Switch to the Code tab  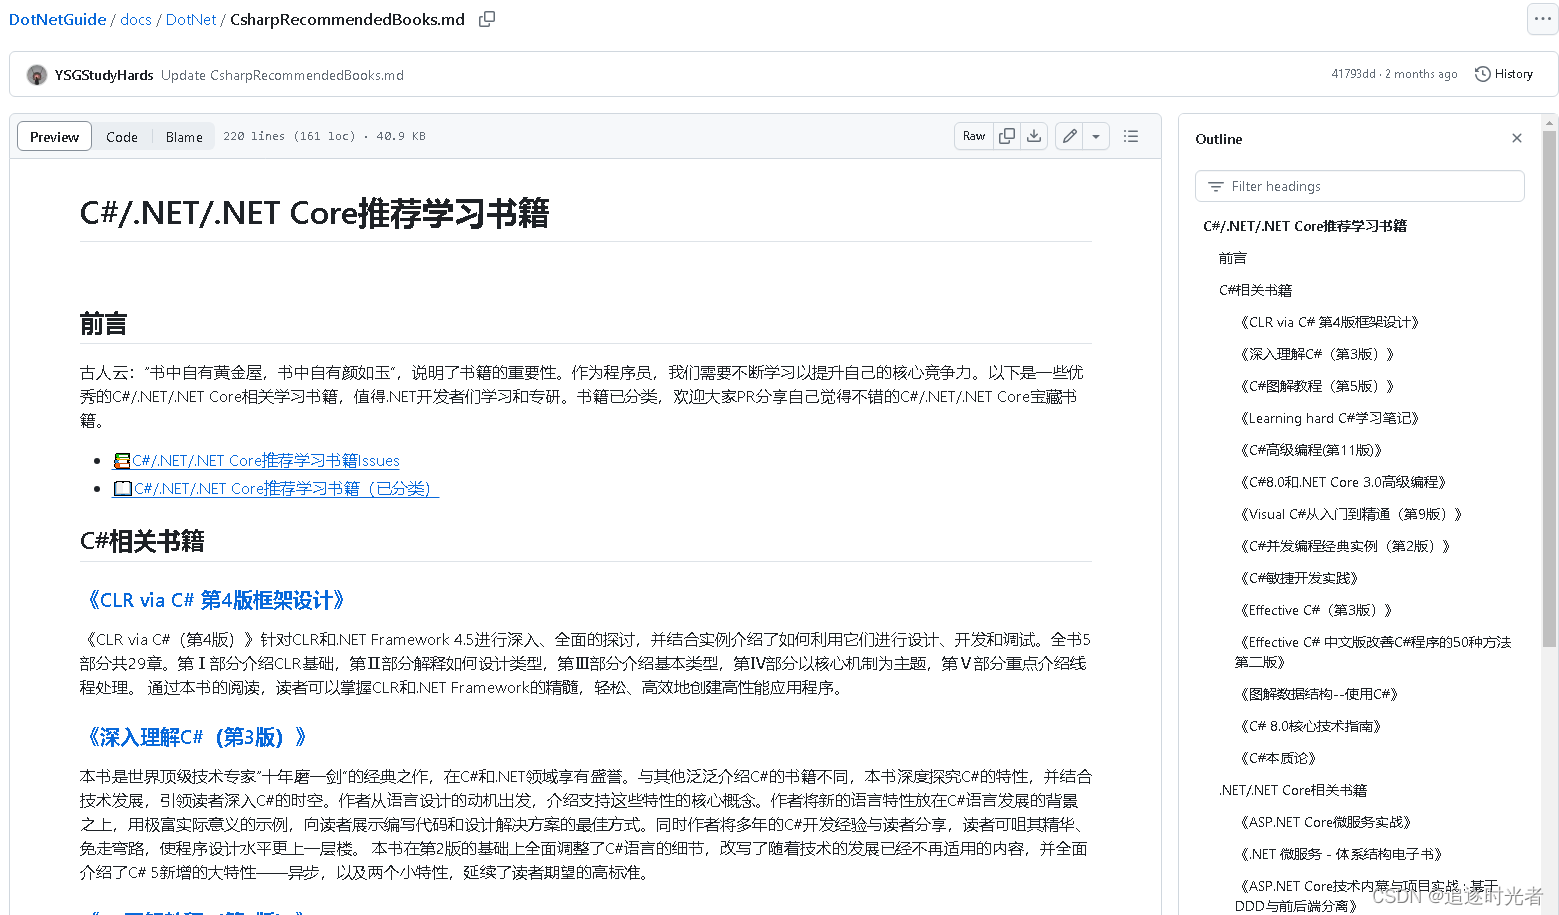click(x=121, y=136)
